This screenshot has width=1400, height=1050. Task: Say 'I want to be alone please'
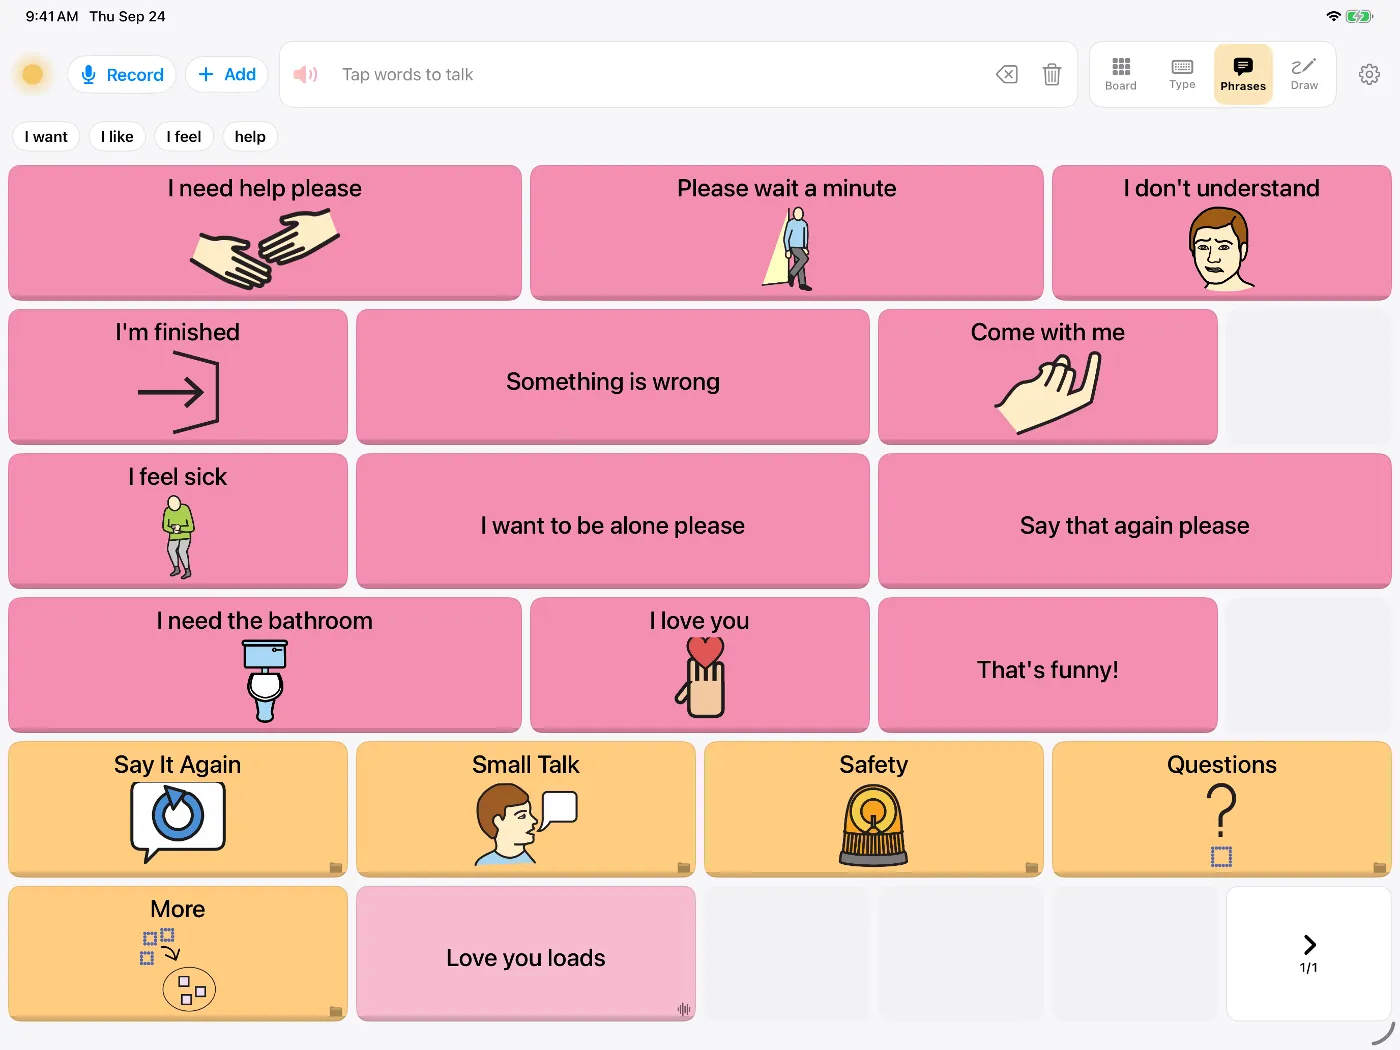613,520
